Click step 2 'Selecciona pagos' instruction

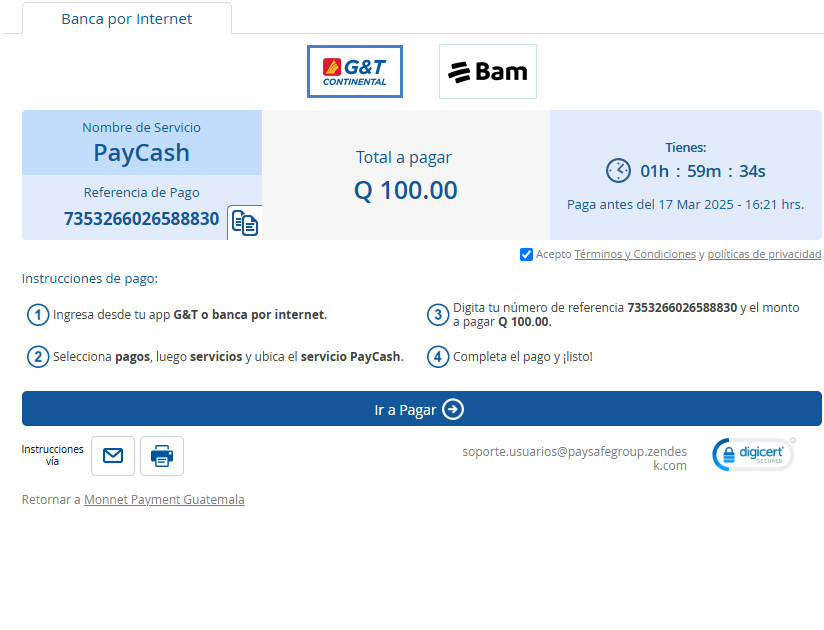(228, 357)
